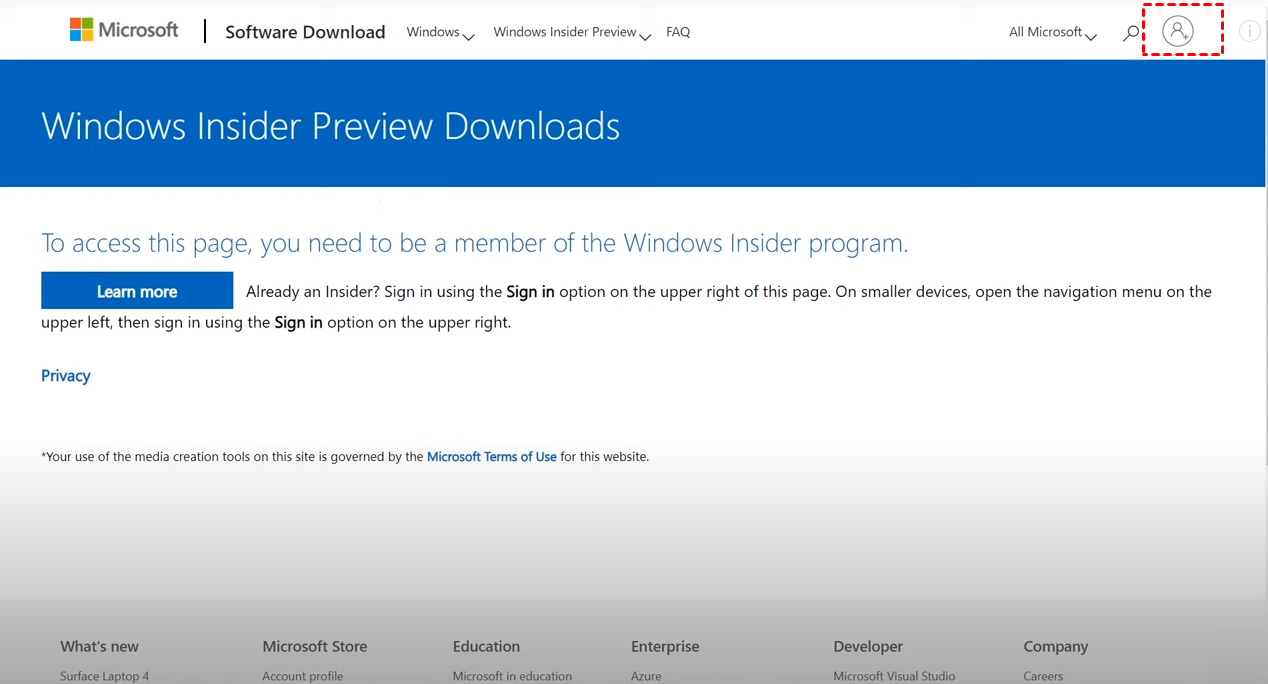Click the info circle icon
The height and width of the screenshot is (684, 1268).
pyautogui.click(x=1249, y=31)
